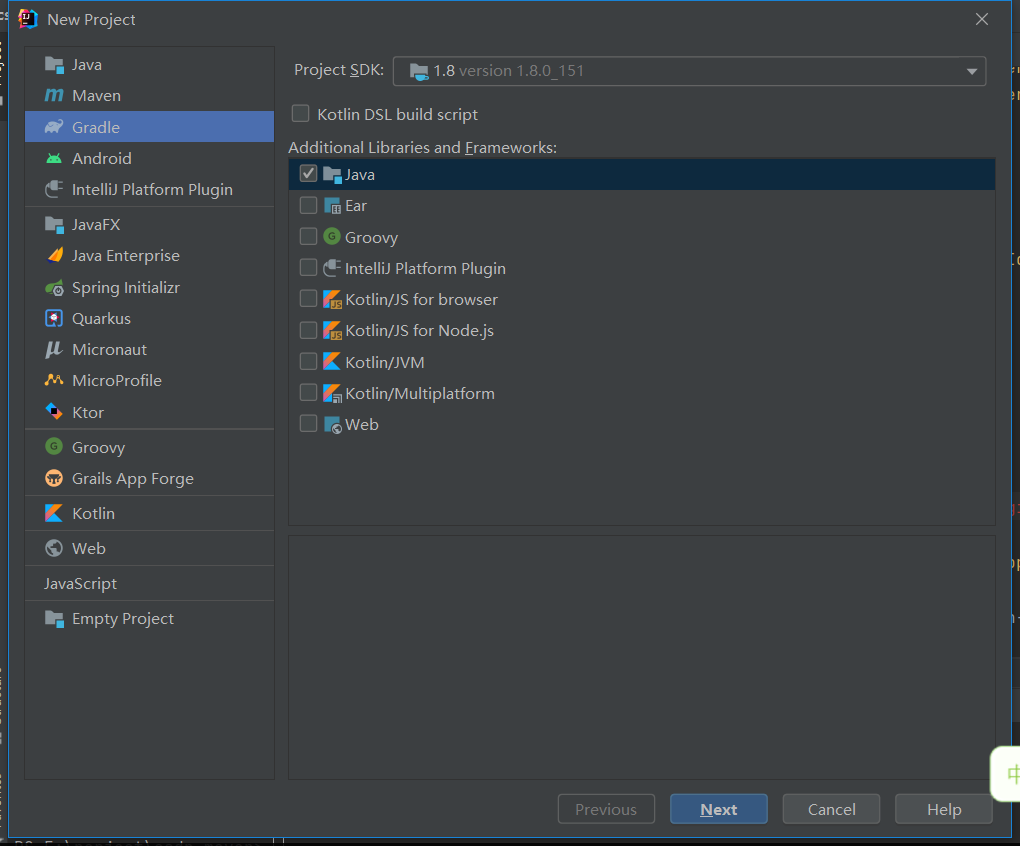This screenshot has width=1020, height=846.
Task: Click the Kotlin/JS for Node.js icon
Action: click(x=332, y=330)
